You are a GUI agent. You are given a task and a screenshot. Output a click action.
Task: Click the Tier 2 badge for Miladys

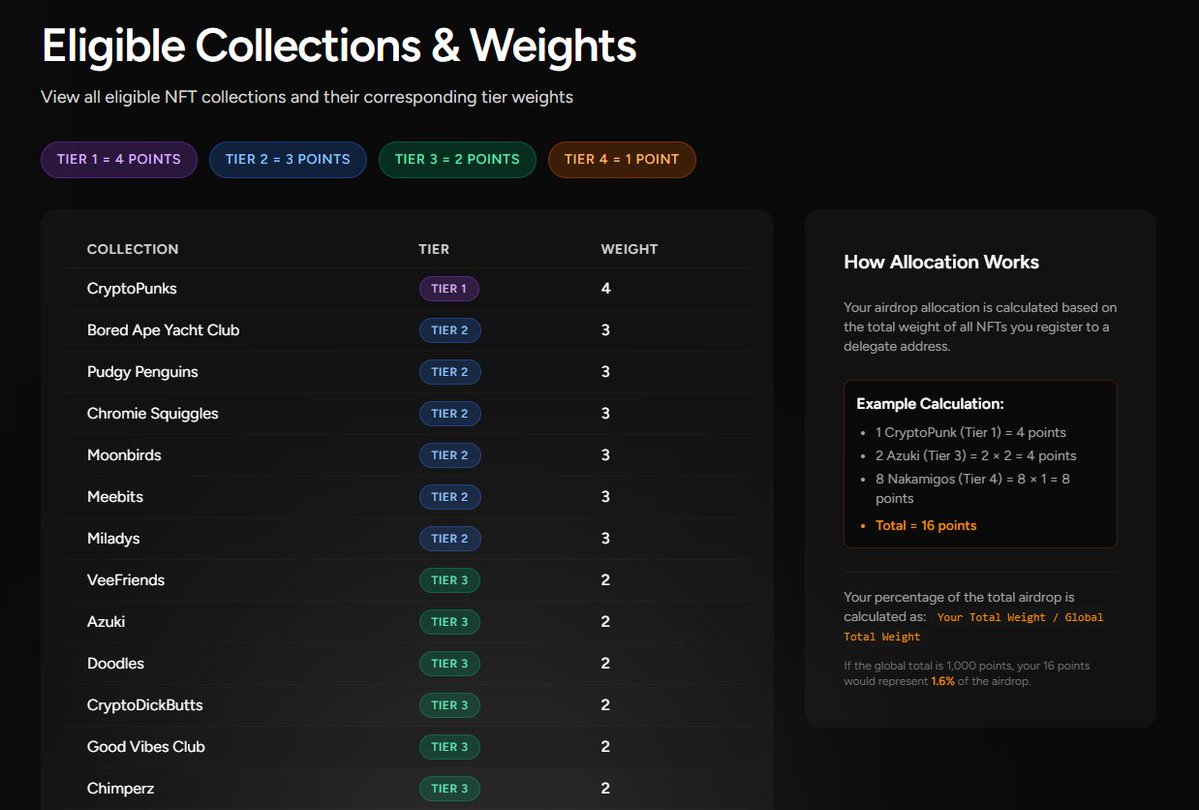[x=450, y=538]
